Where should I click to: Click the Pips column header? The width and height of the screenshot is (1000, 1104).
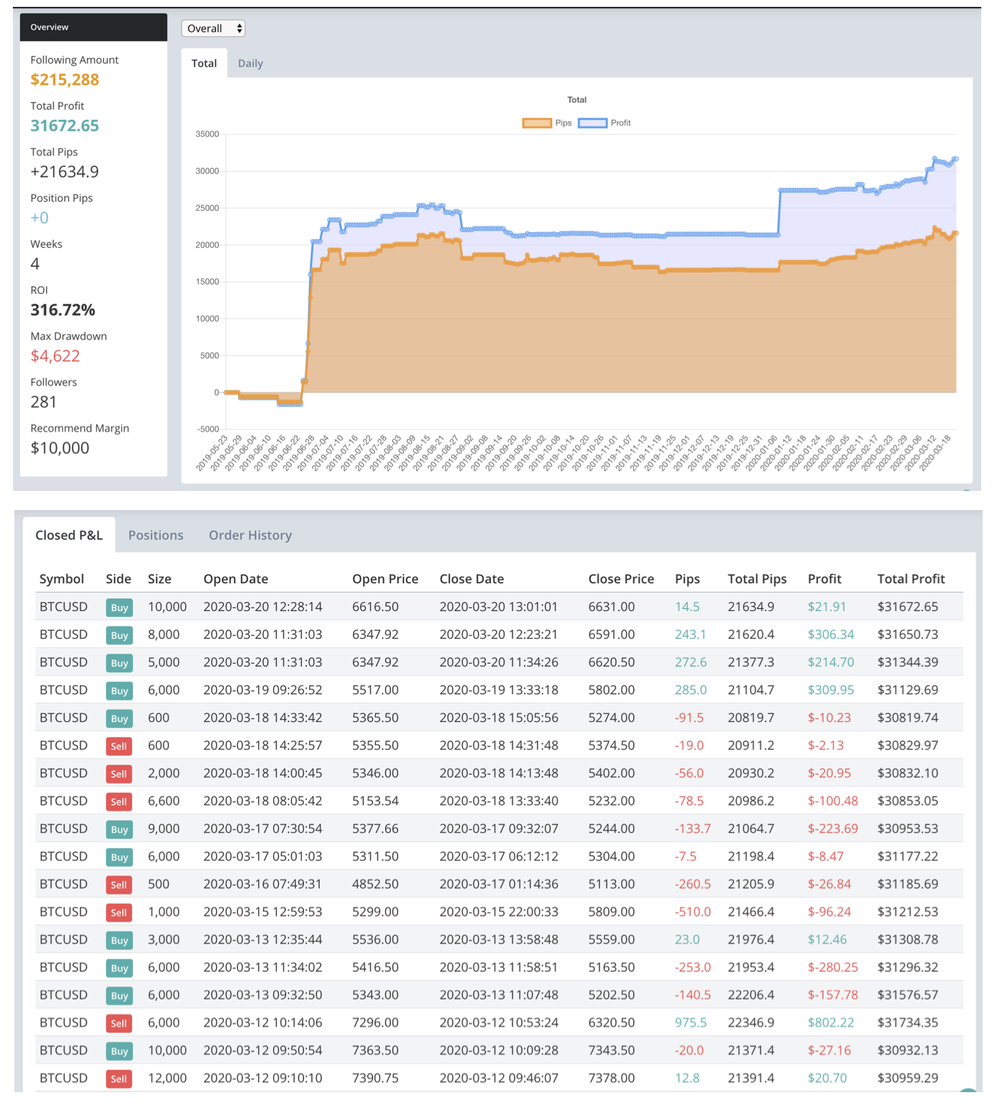coord(687,579)
